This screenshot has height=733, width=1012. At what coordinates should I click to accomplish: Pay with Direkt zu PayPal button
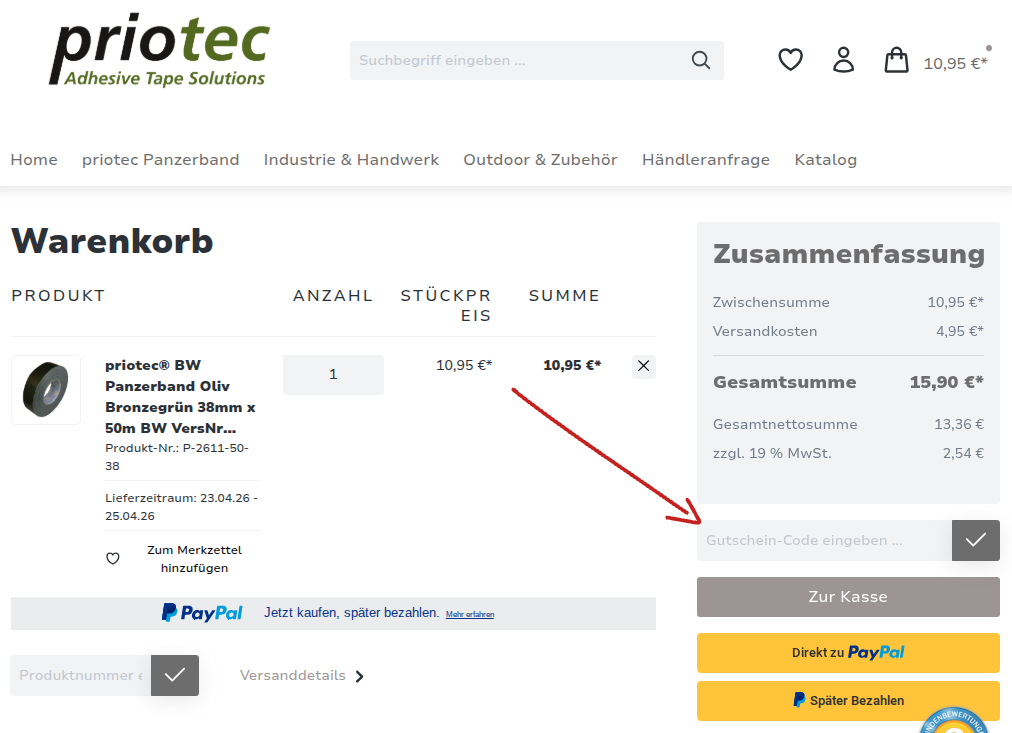click(848, 652)
